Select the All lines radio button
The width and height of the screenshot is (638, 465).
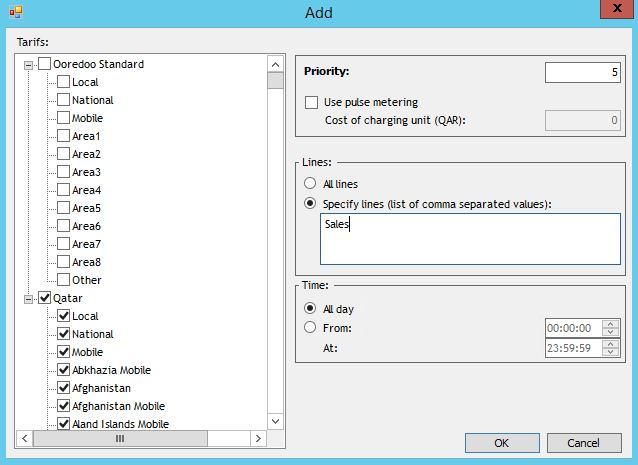311,184
